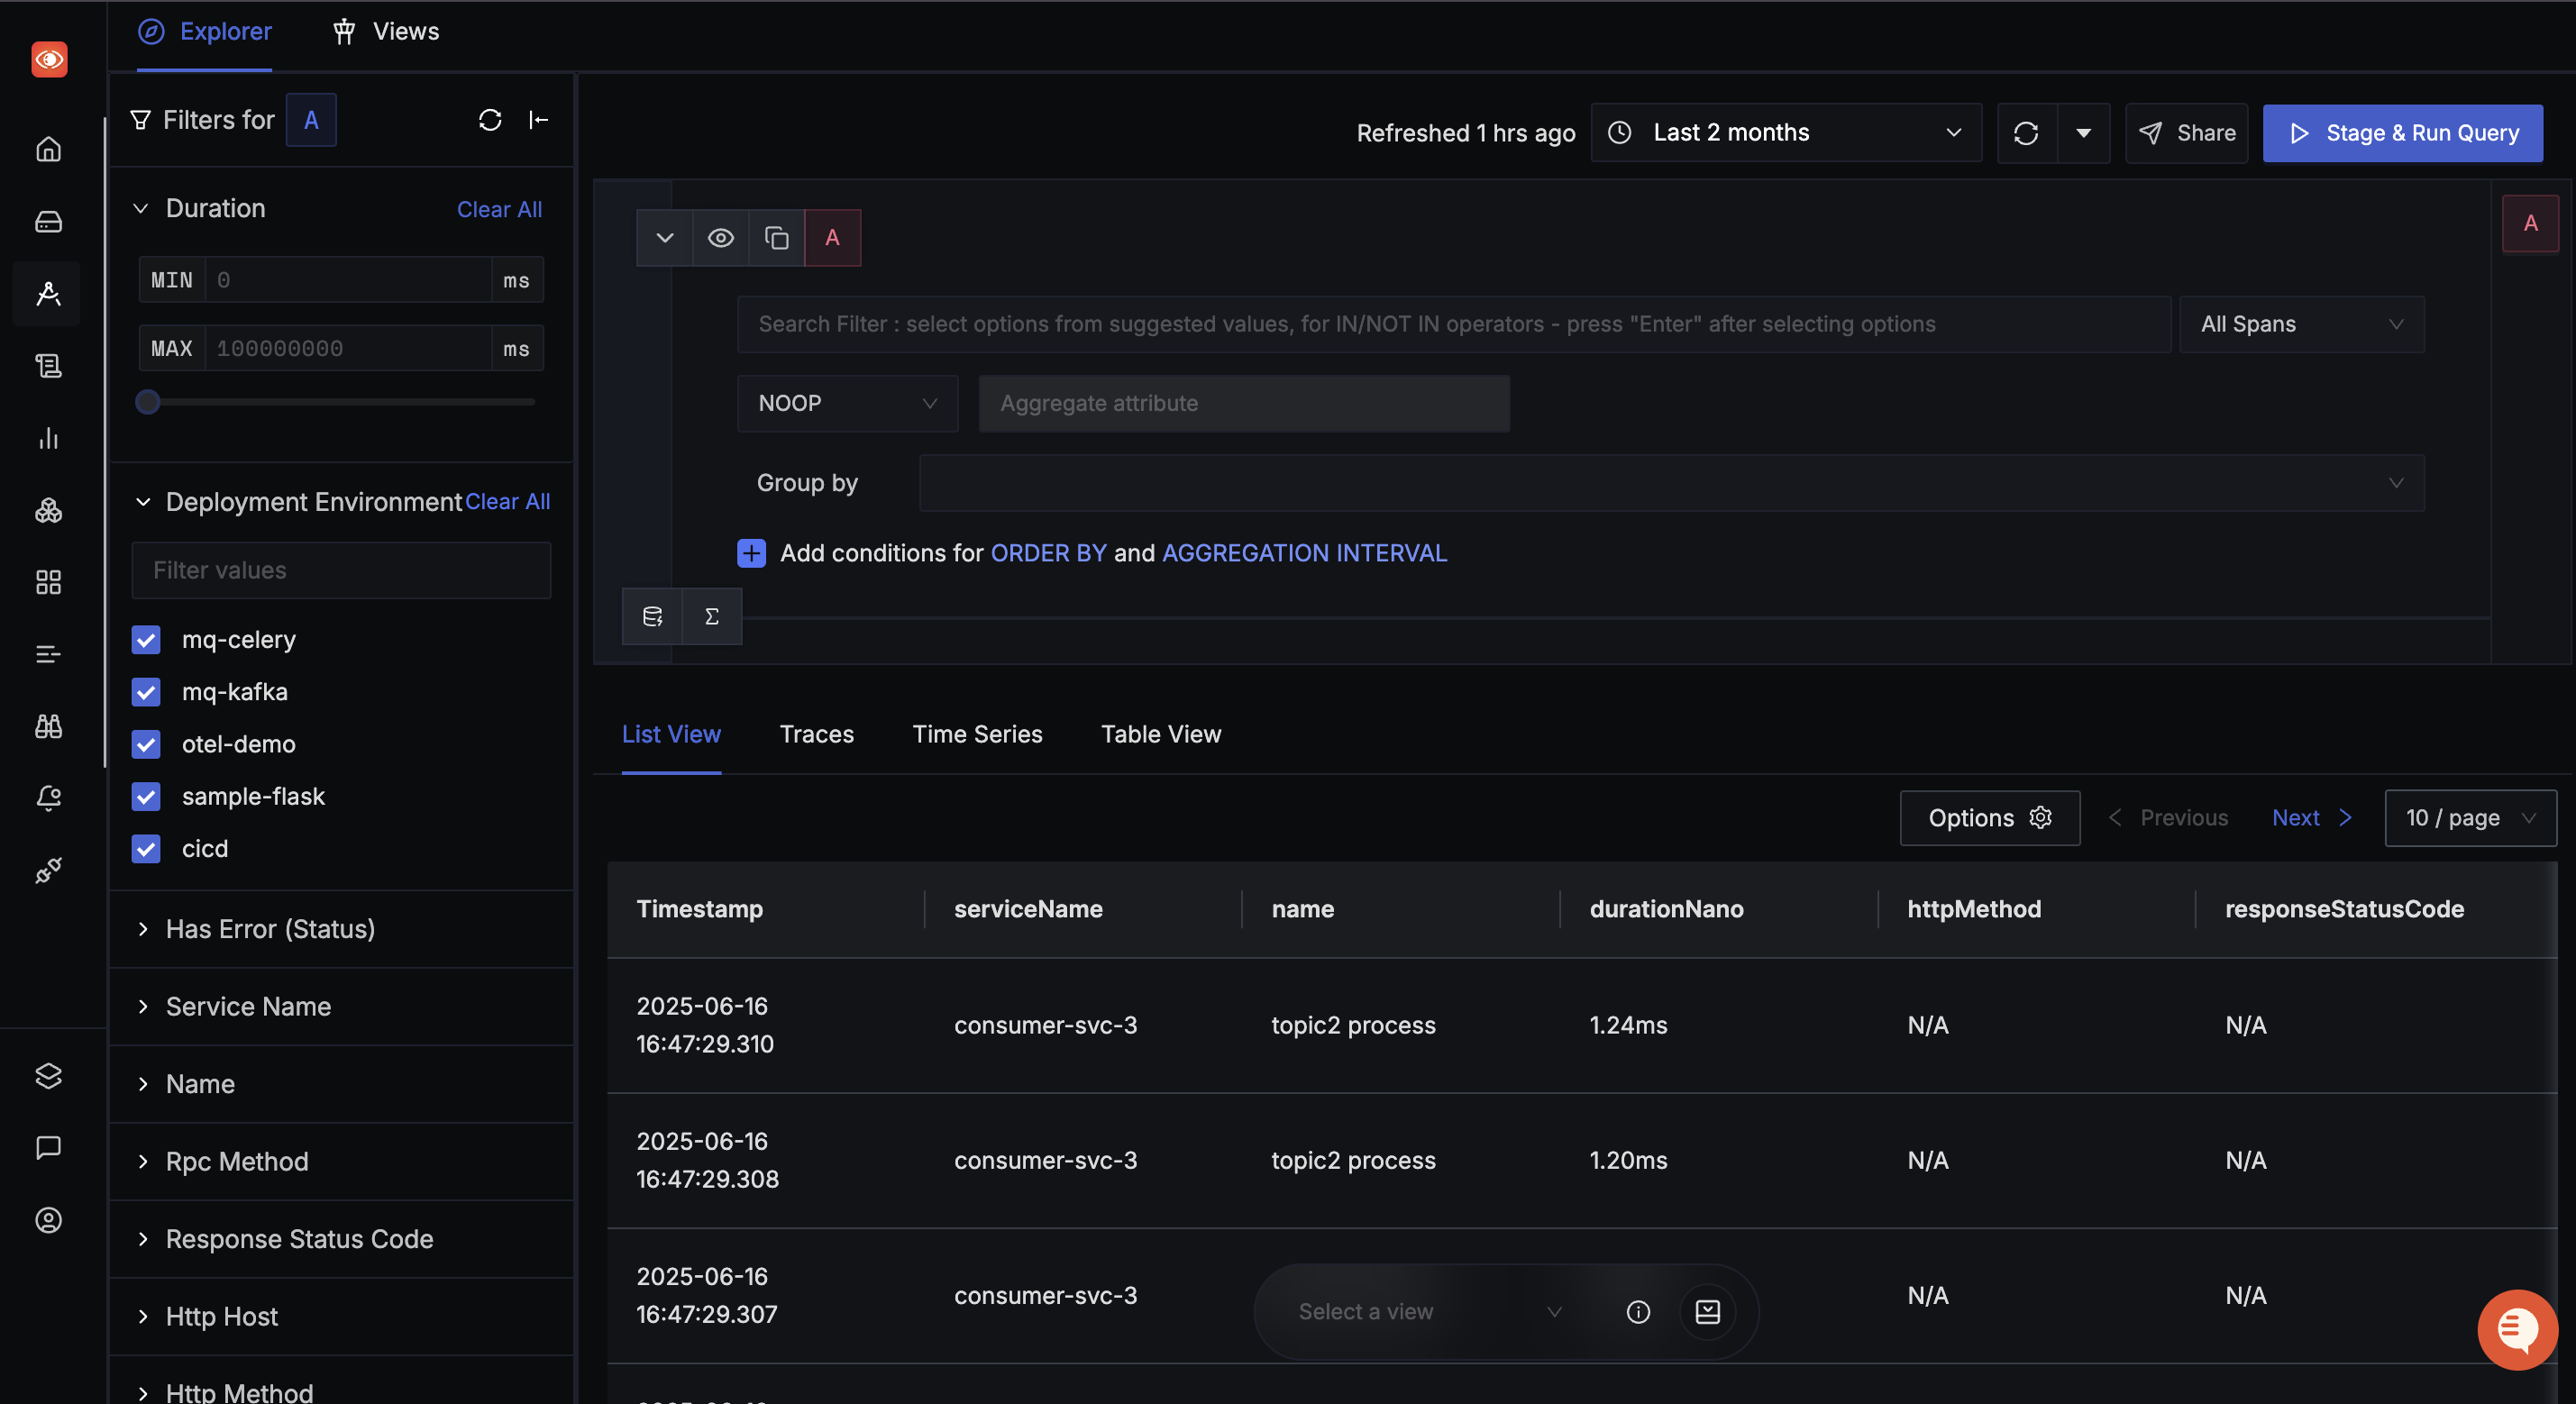Toggle query A visibility eye icon
Viewport: 2576px width, 1404px height.
[720, 237]
